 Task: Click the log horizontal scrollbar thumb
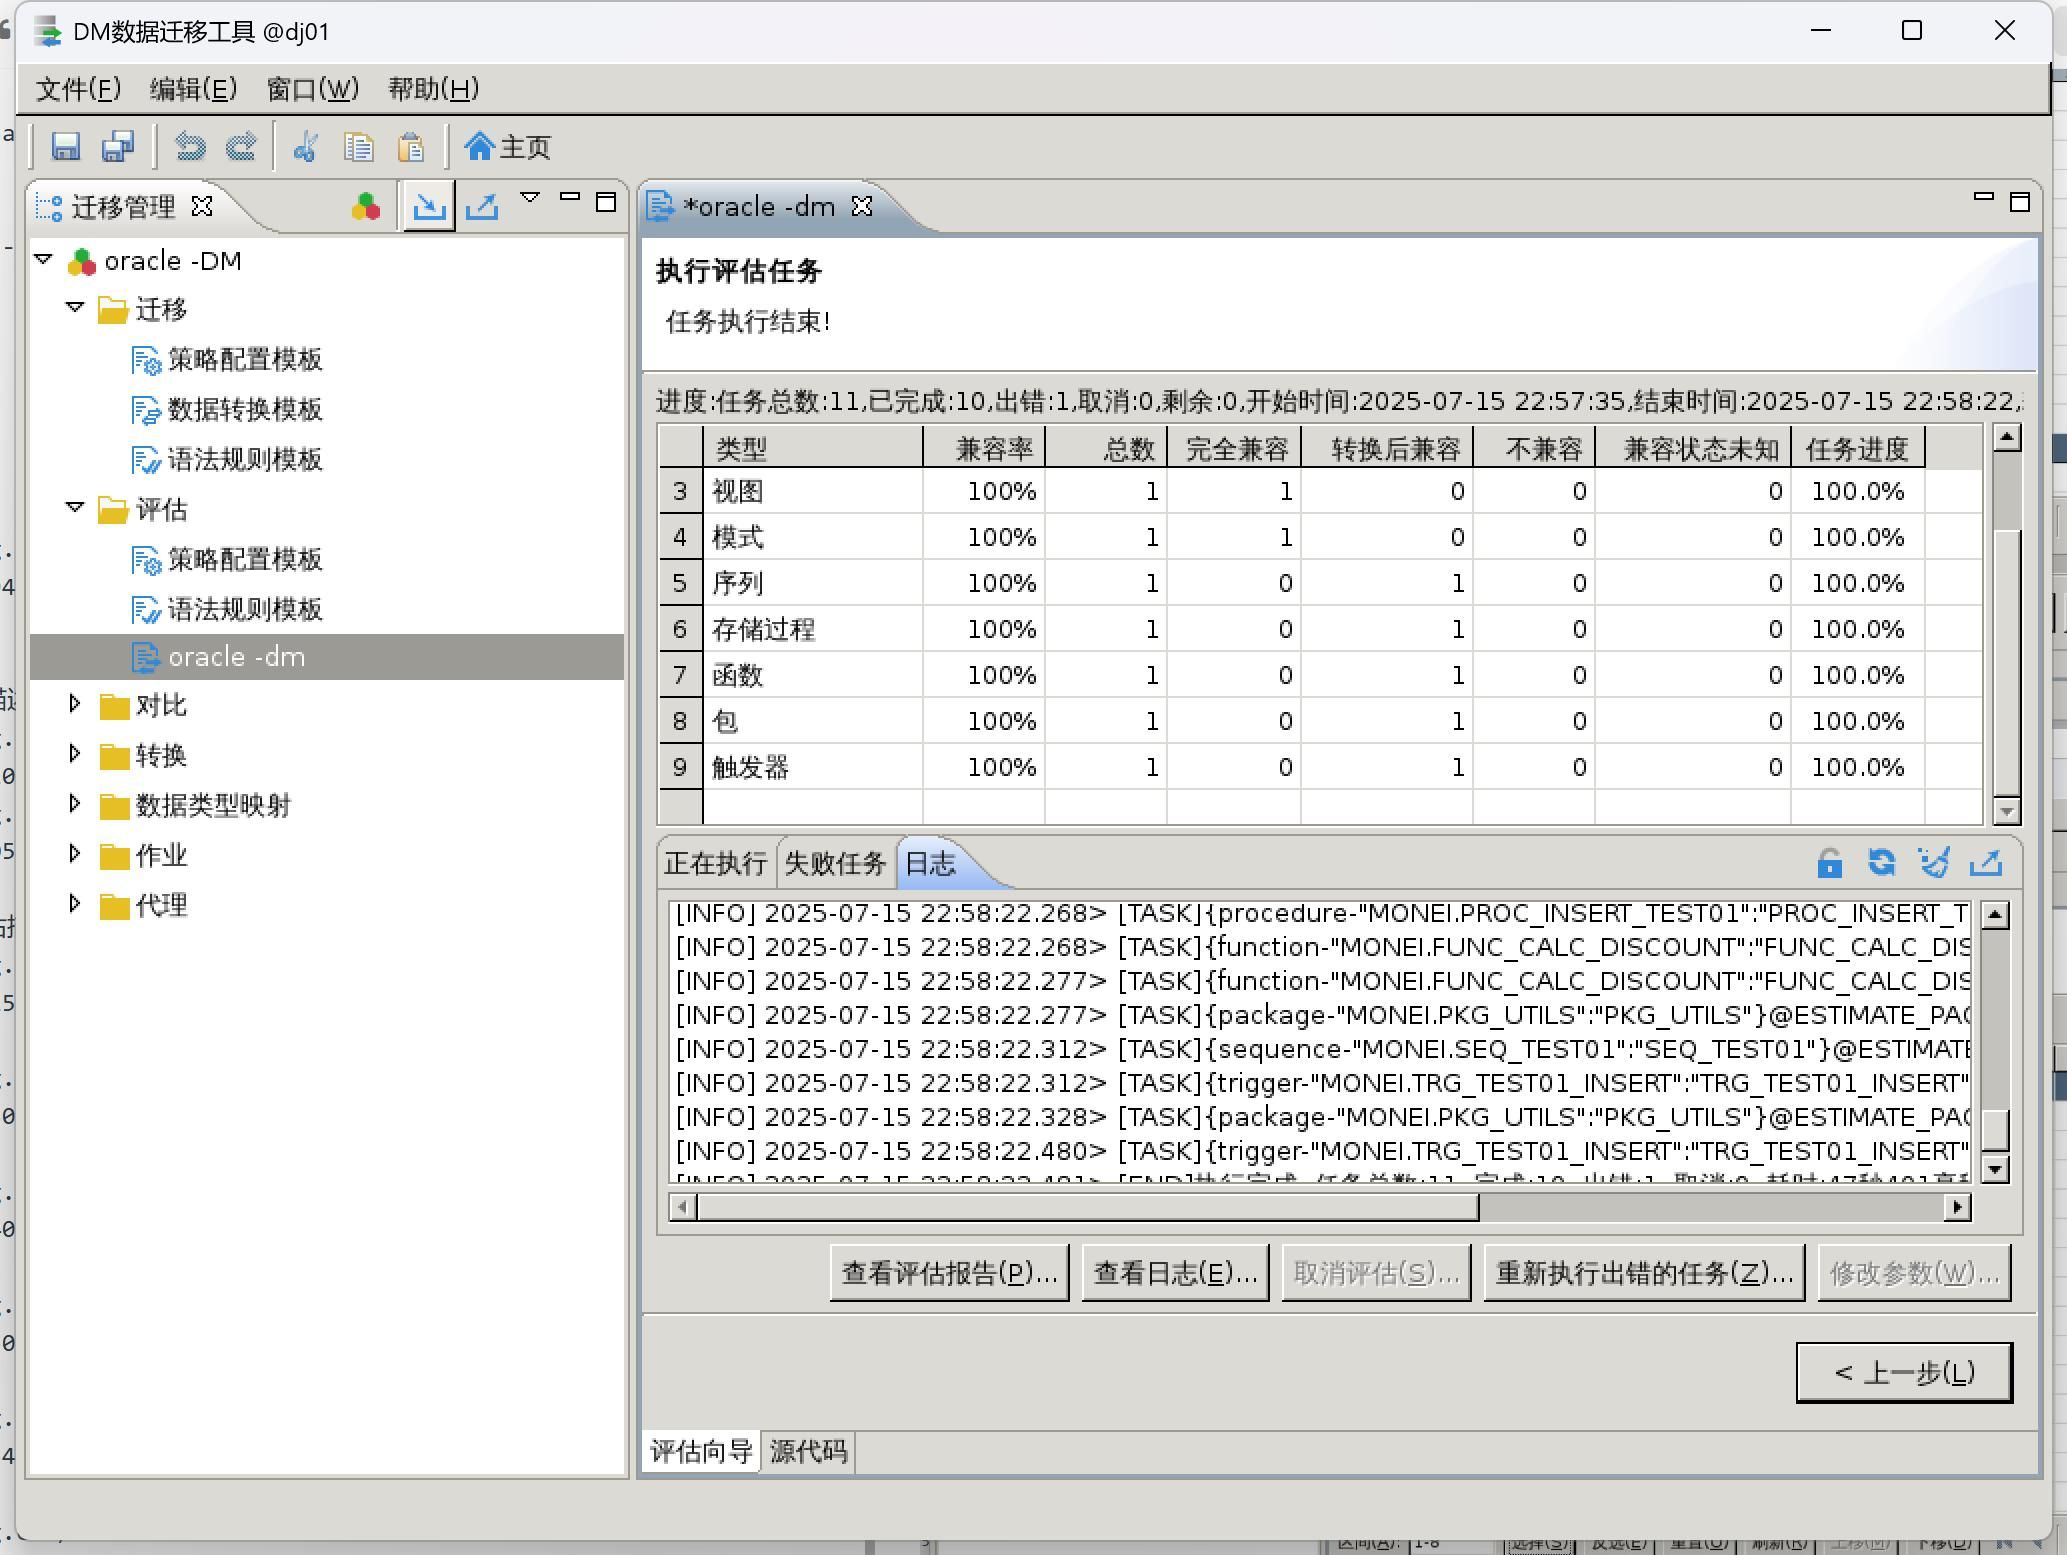(x=1087, y=1207)
